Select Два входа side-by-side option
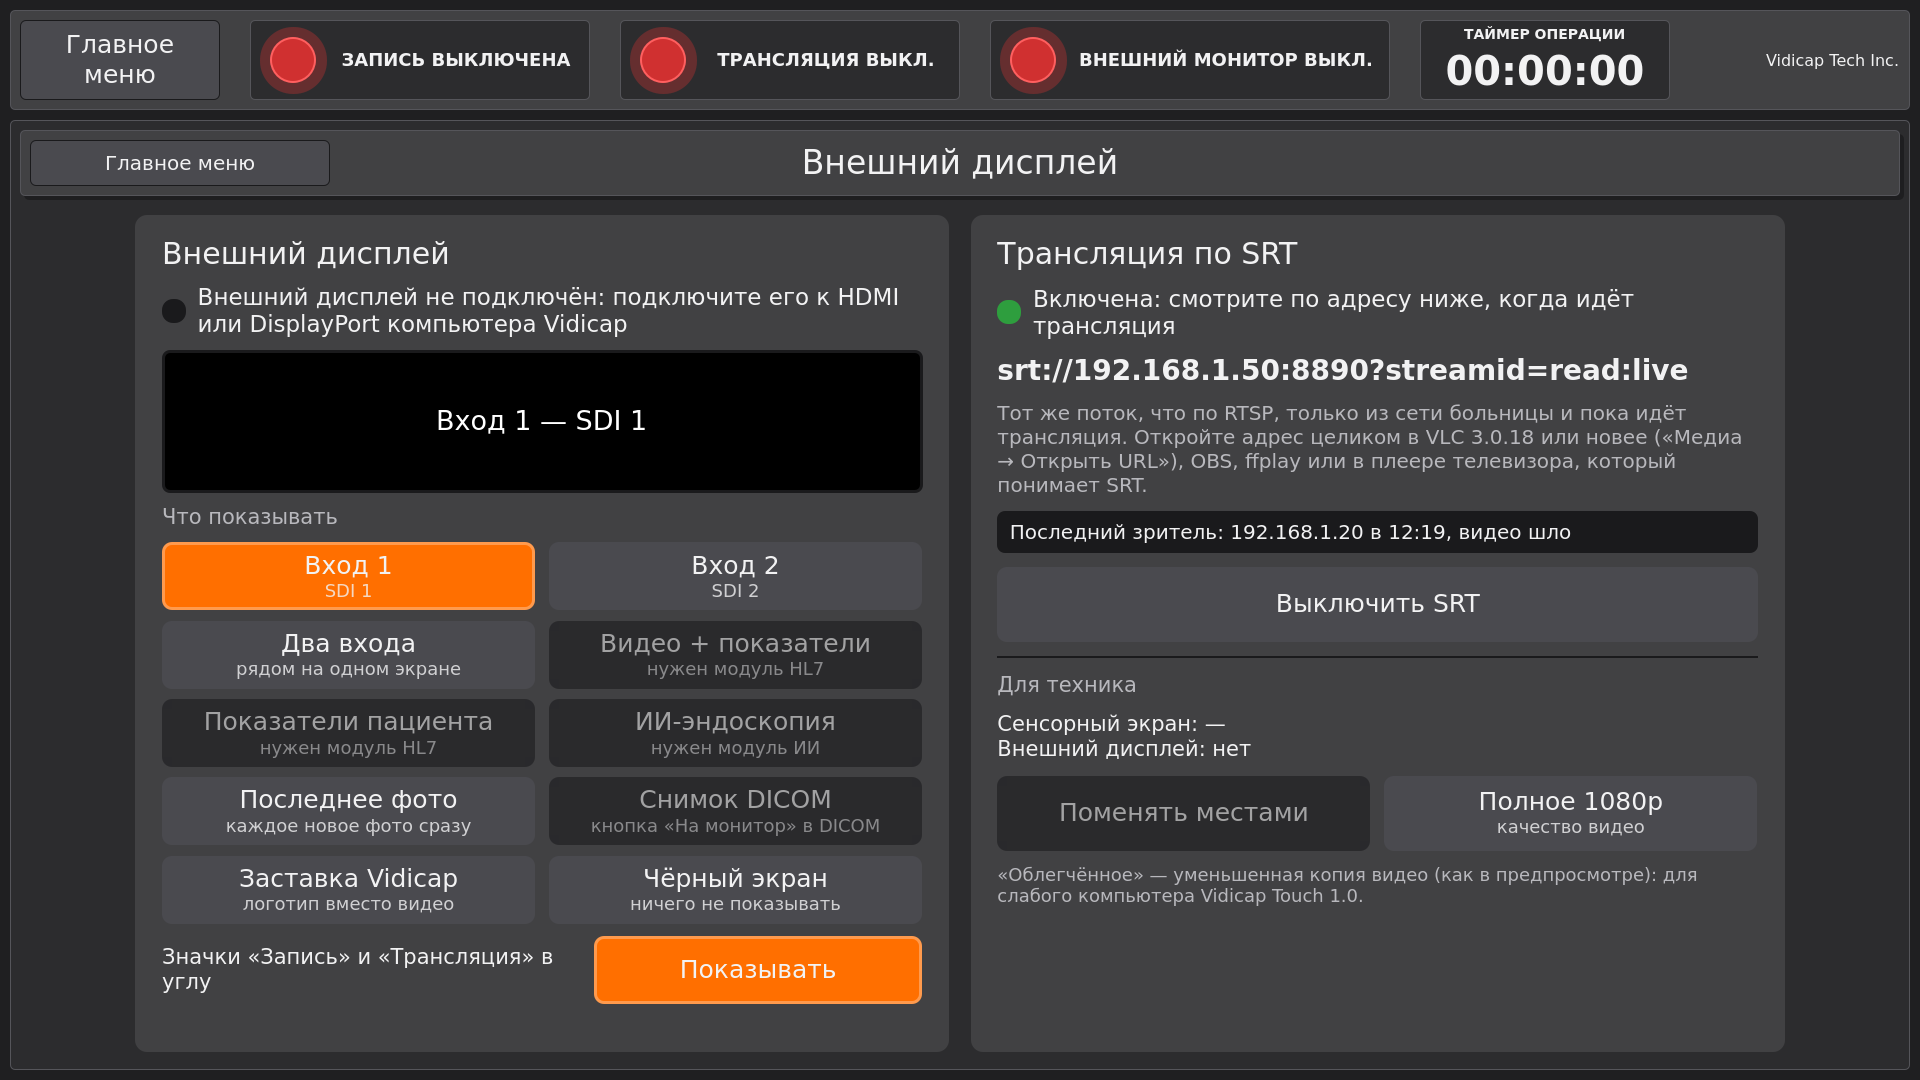Screen dimensions: 1920x1080 click(348, 654)
